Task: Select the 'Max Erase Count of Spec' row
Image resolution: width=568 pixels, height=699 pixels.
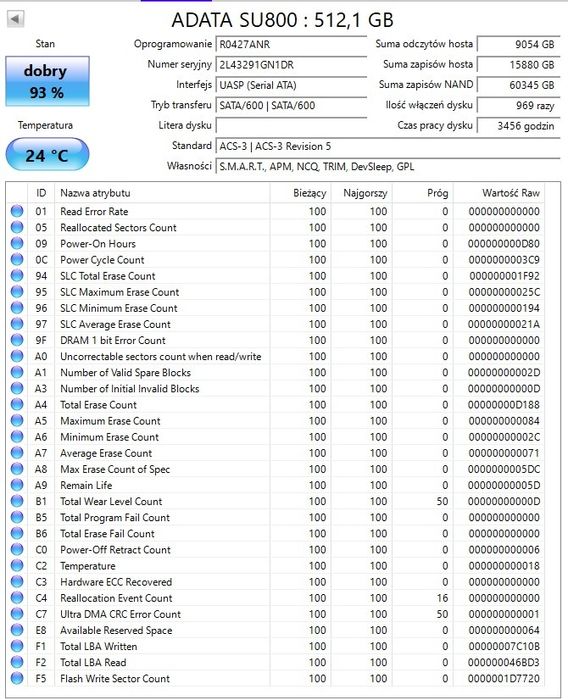Action: (x=276, y=469)
